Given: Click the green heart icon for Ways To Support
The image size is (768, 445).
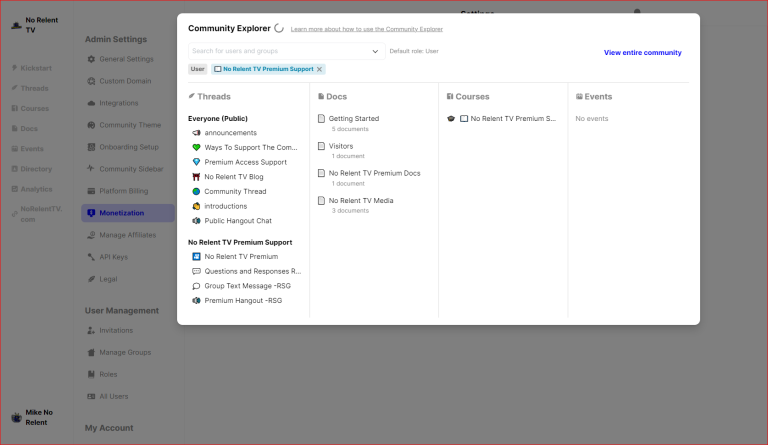Looking at the screenshot, I should tap(196, 147).
